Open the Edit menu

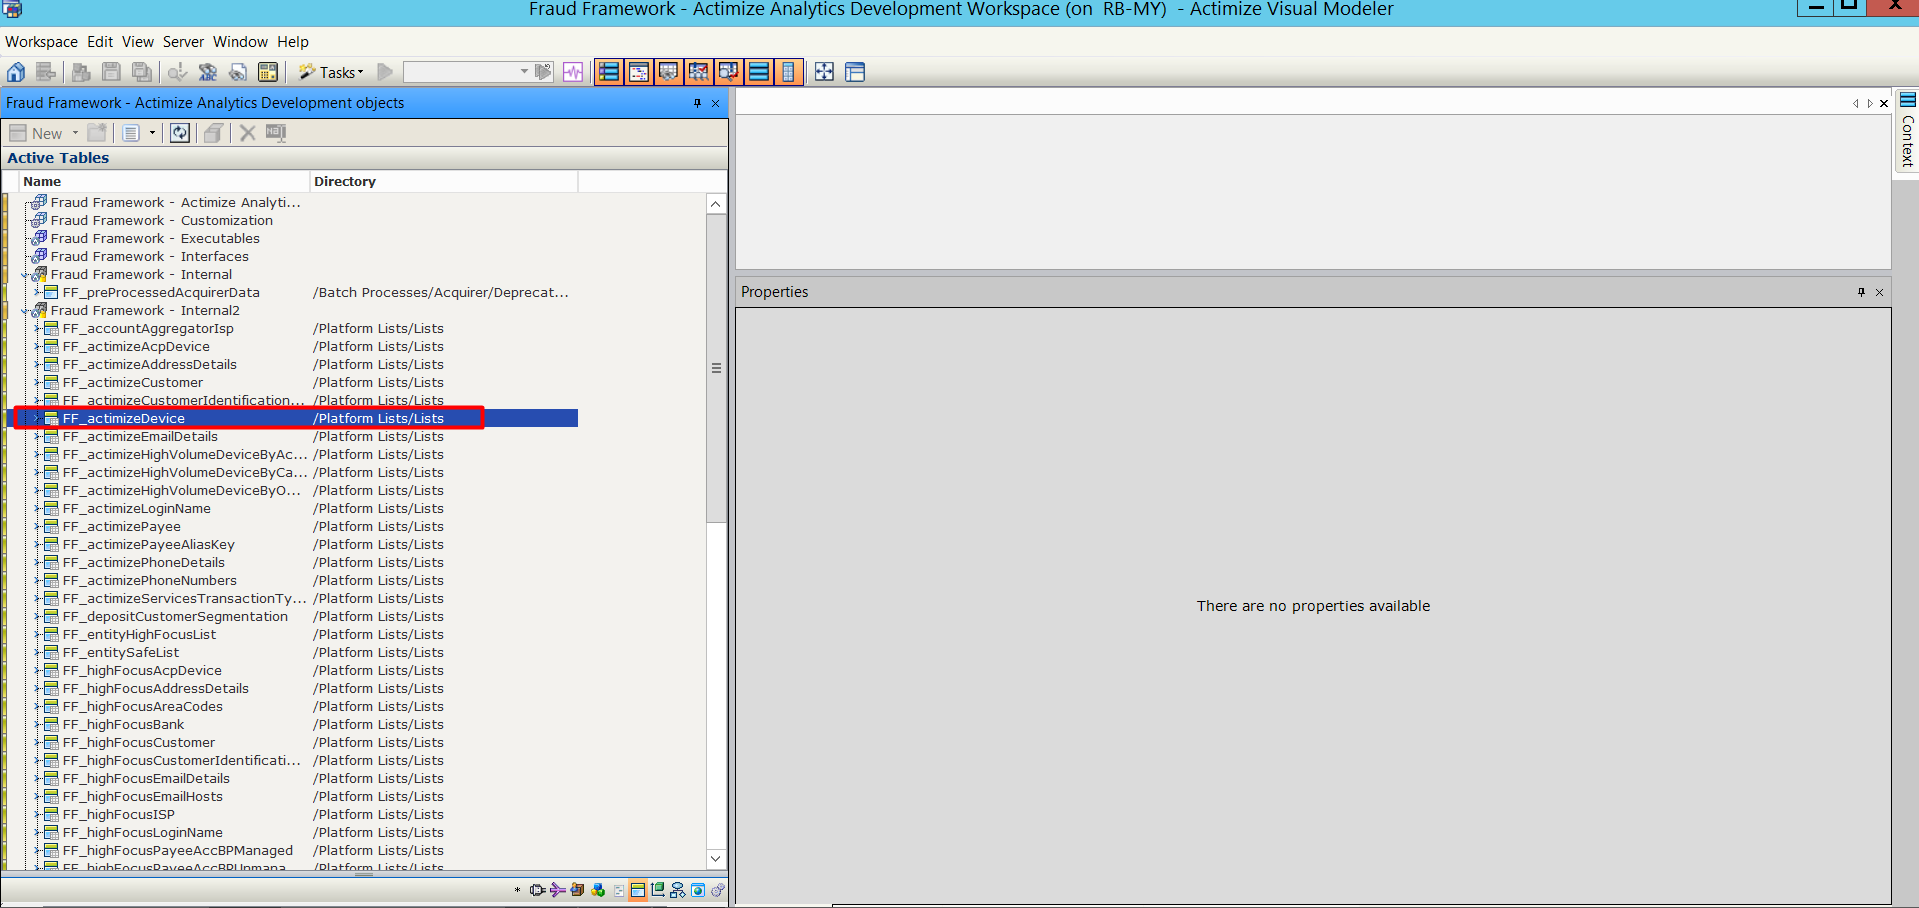[100, 42]
